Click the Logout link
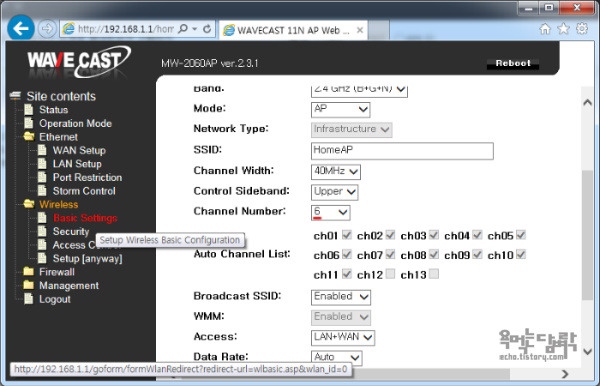 [x=55, y=299]
